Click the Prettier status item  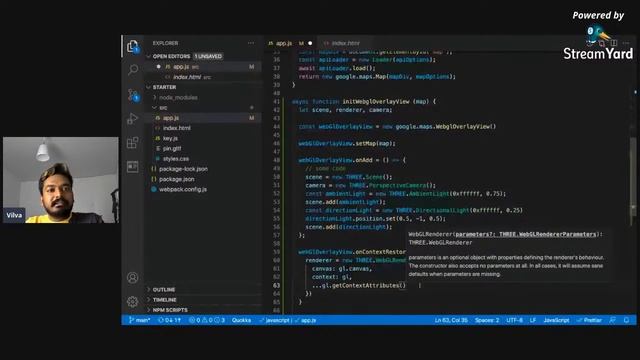click(x=589, y=320)
